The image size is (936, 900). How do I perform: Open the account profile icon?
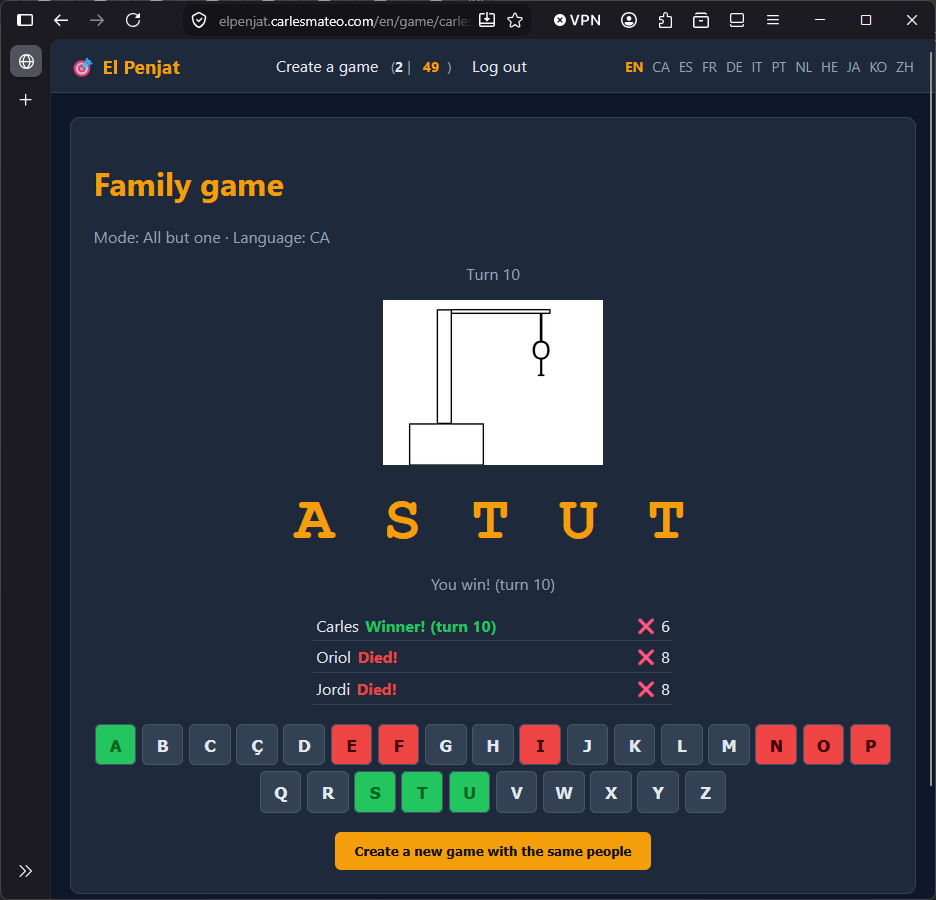(x=629, y=20)
